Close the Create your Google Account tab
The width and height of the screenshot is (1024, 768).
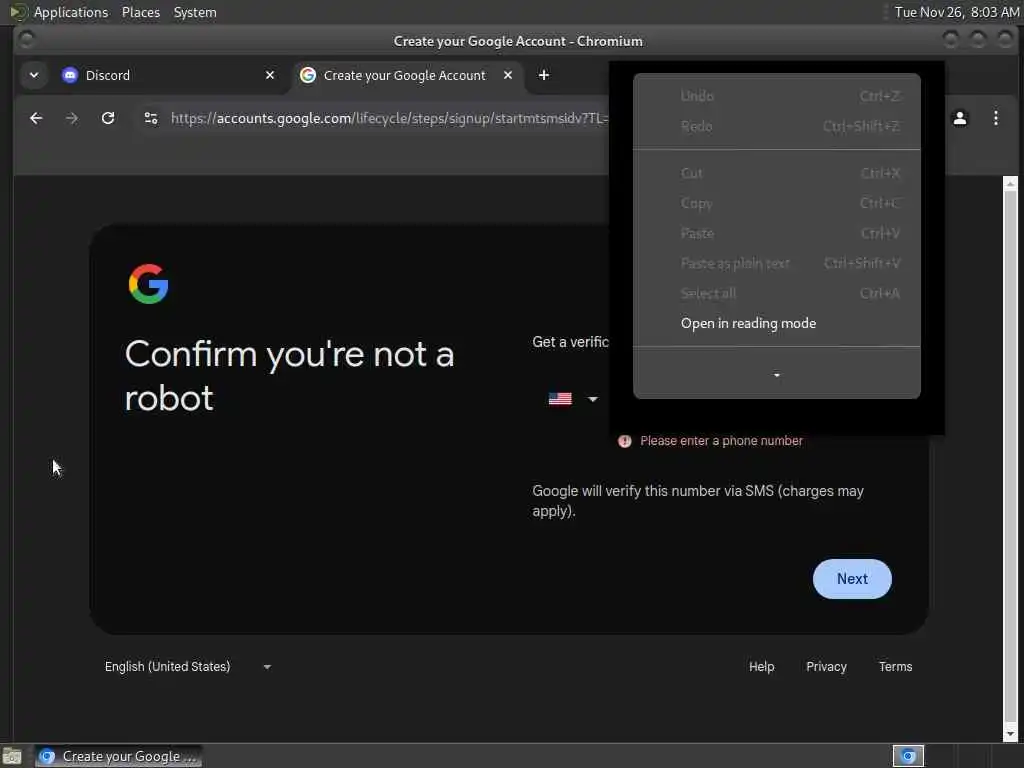point(508,75)
